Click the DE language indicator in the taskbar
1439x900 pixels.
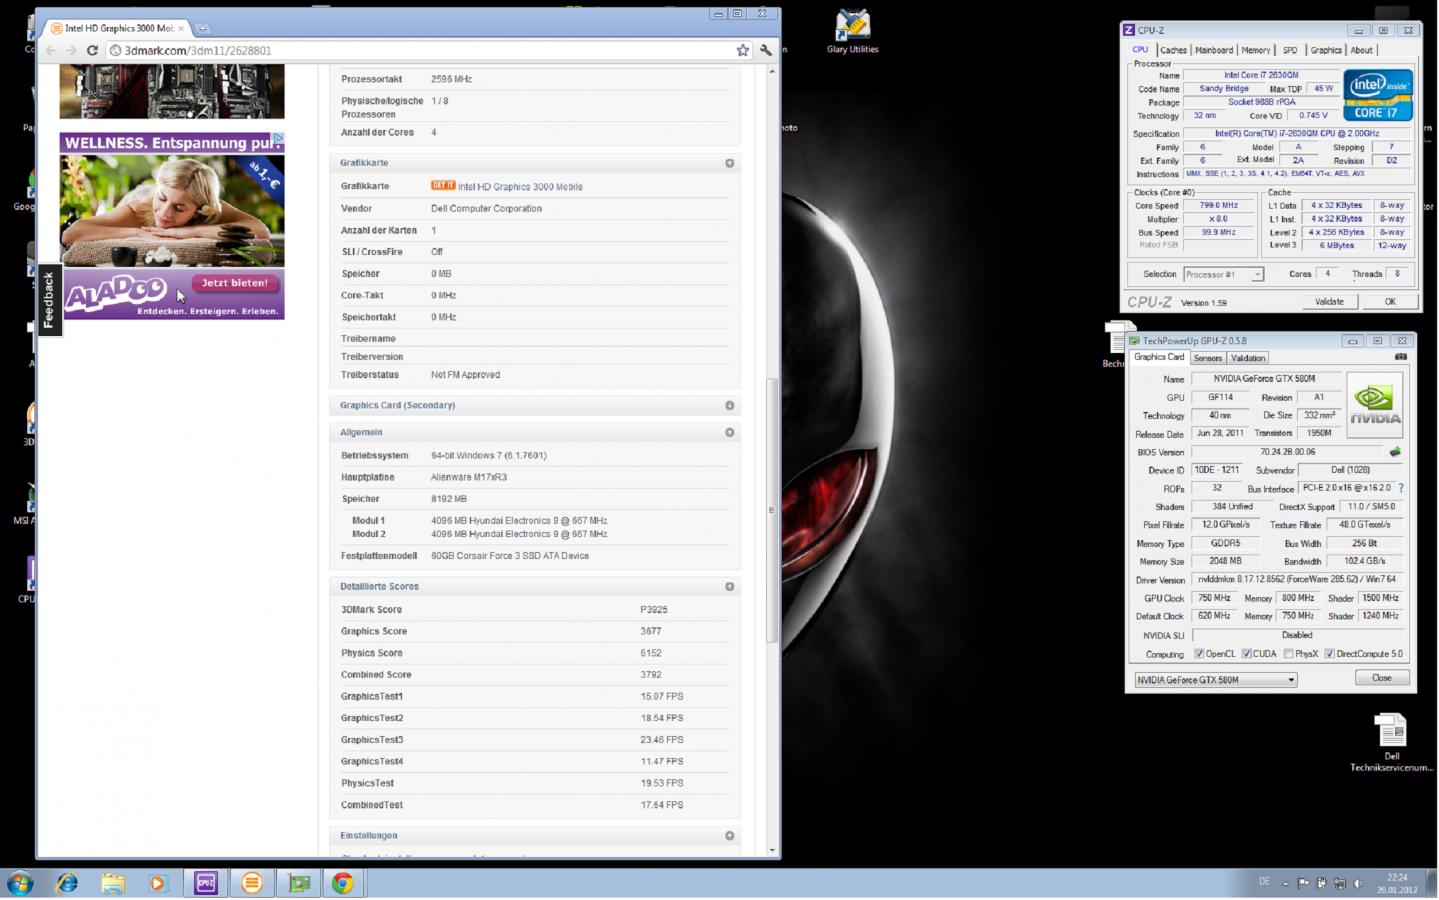click(x=1264, y=882)
